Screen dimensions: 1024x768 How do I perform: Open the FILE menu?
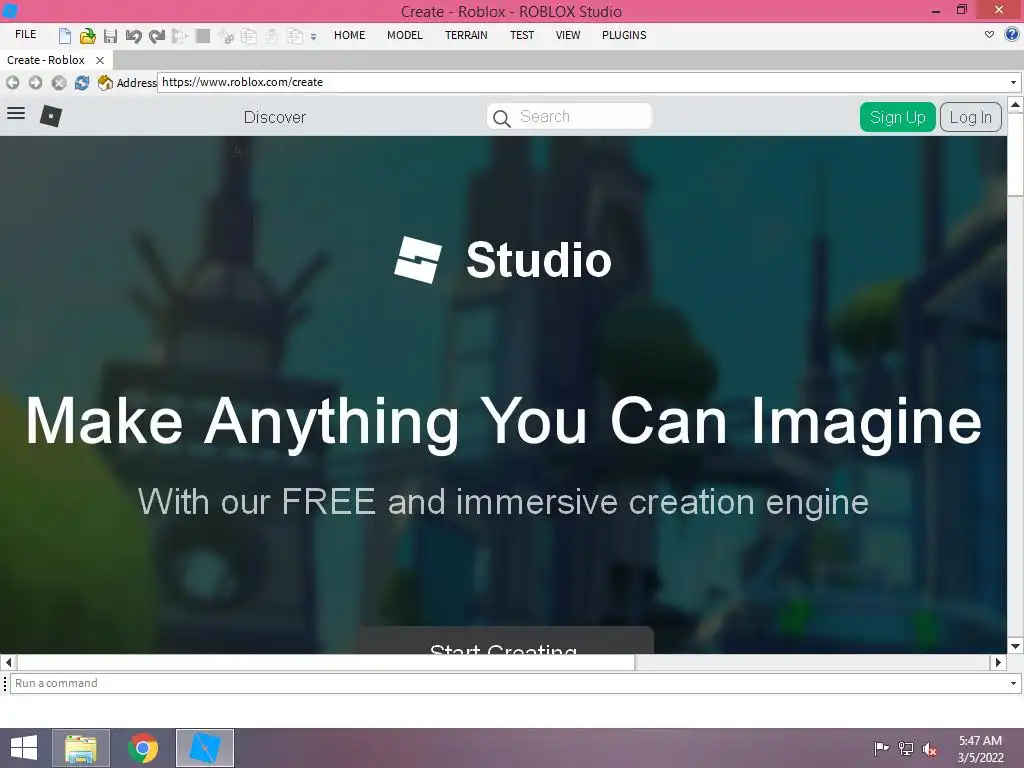[x=25, y=35]
